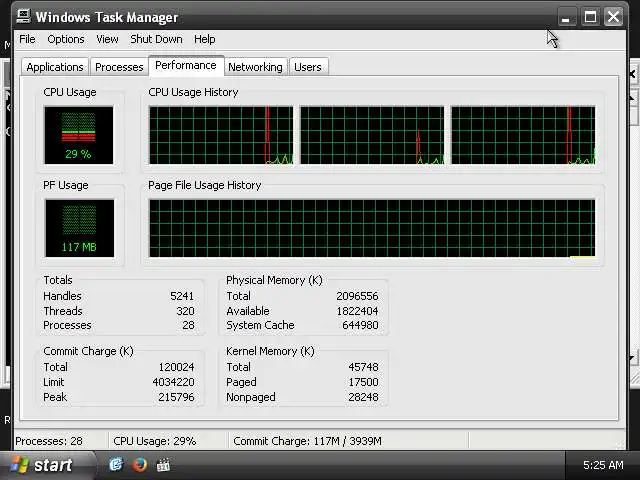Viewport: 640px width, 480px height.
Task: Click the CPU Usage 29 % gauge
Action: click(78, 135)
